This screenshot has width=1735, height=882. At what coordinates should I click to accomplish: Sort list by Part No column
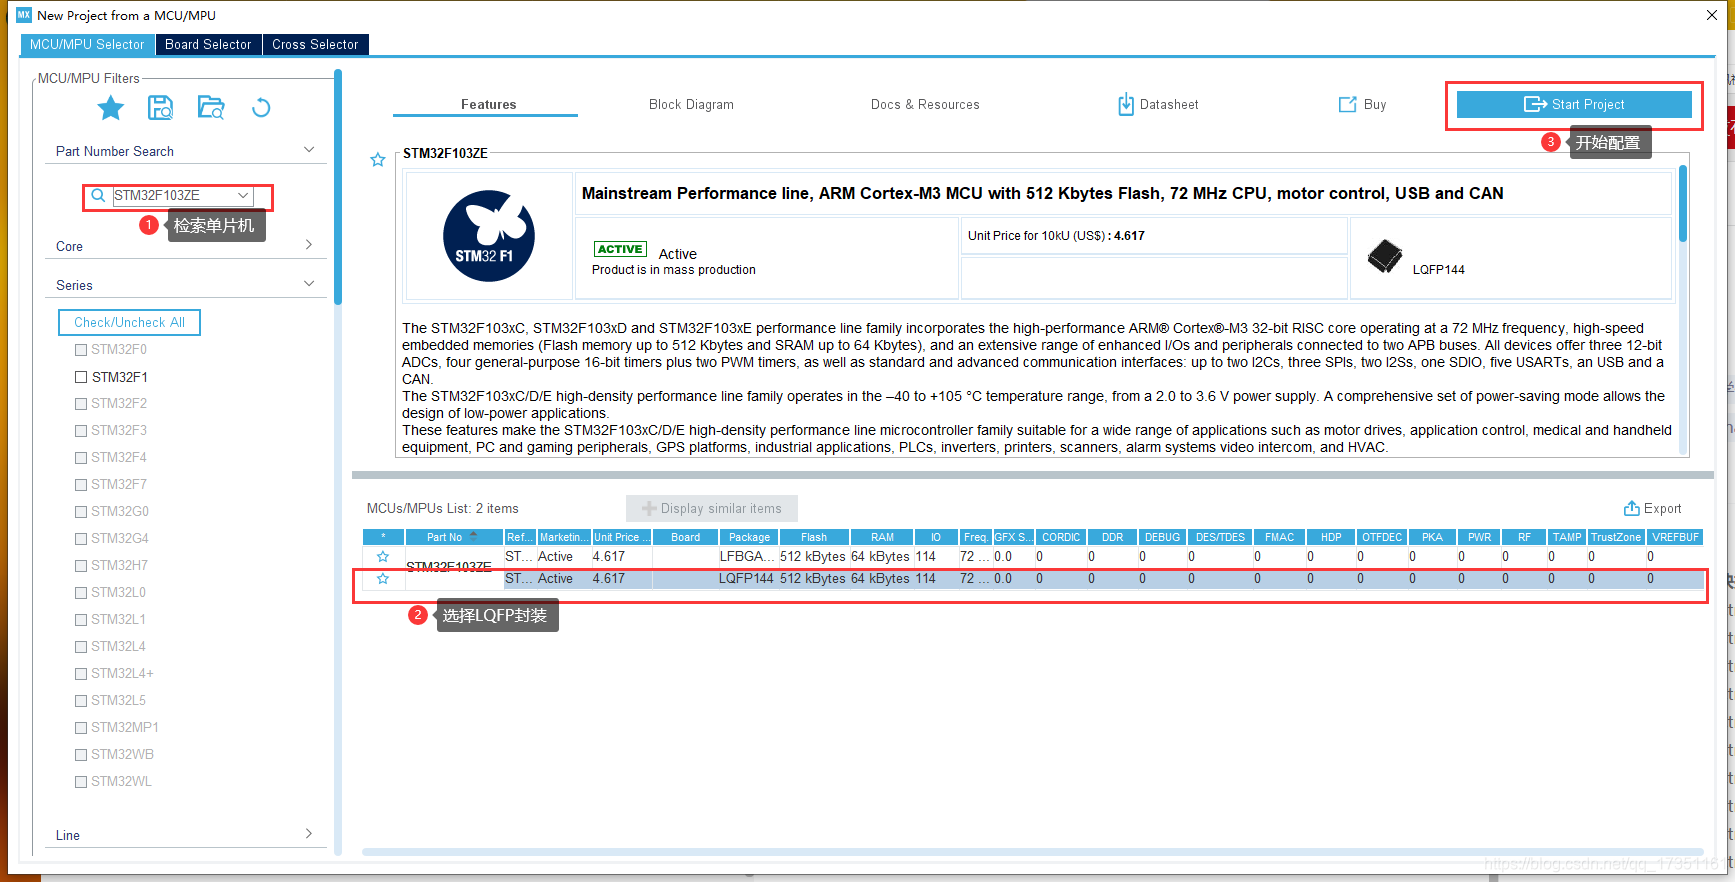click(454, 537)
